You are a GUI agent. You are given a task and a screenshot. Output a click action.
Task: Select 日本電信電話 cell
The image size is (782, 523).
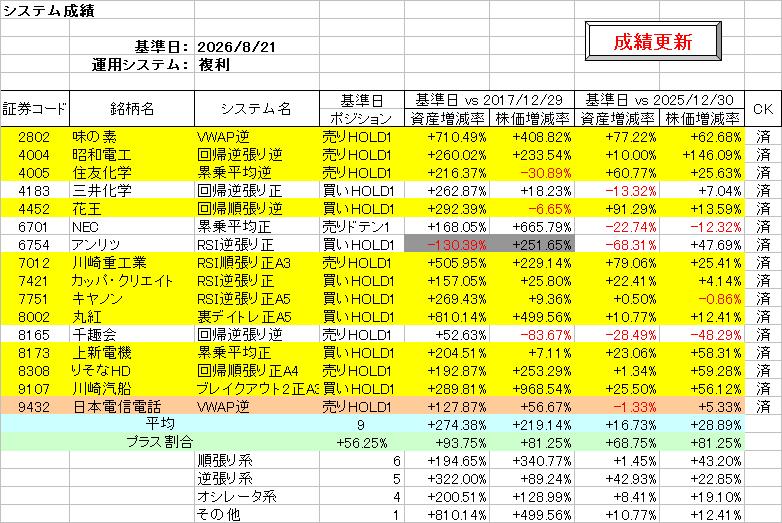132,406
